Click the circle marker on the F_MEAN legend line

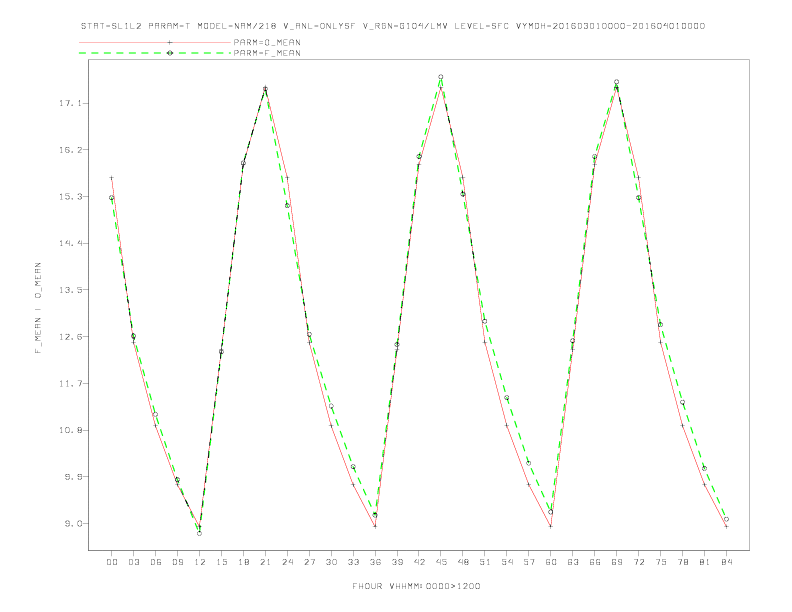coord(170,53)
